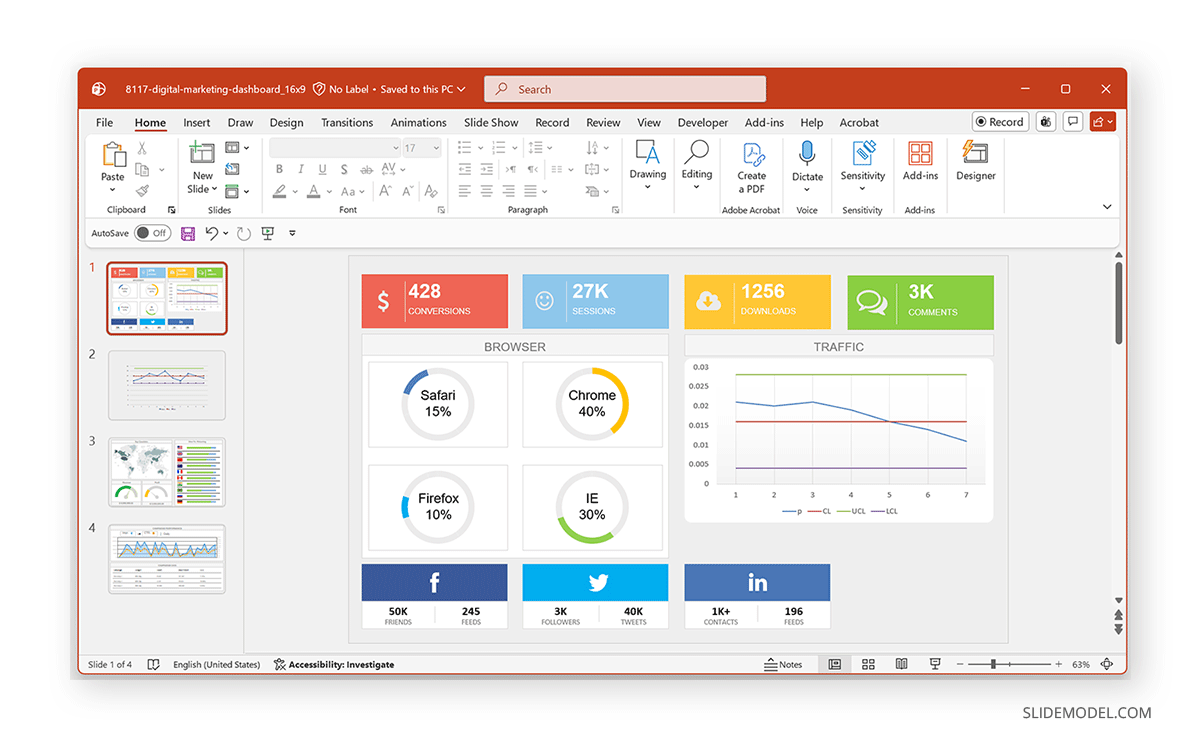Screen dimensions: 1200x743
Task: Fit slide to current window icon
Action: coord(1107,664)
